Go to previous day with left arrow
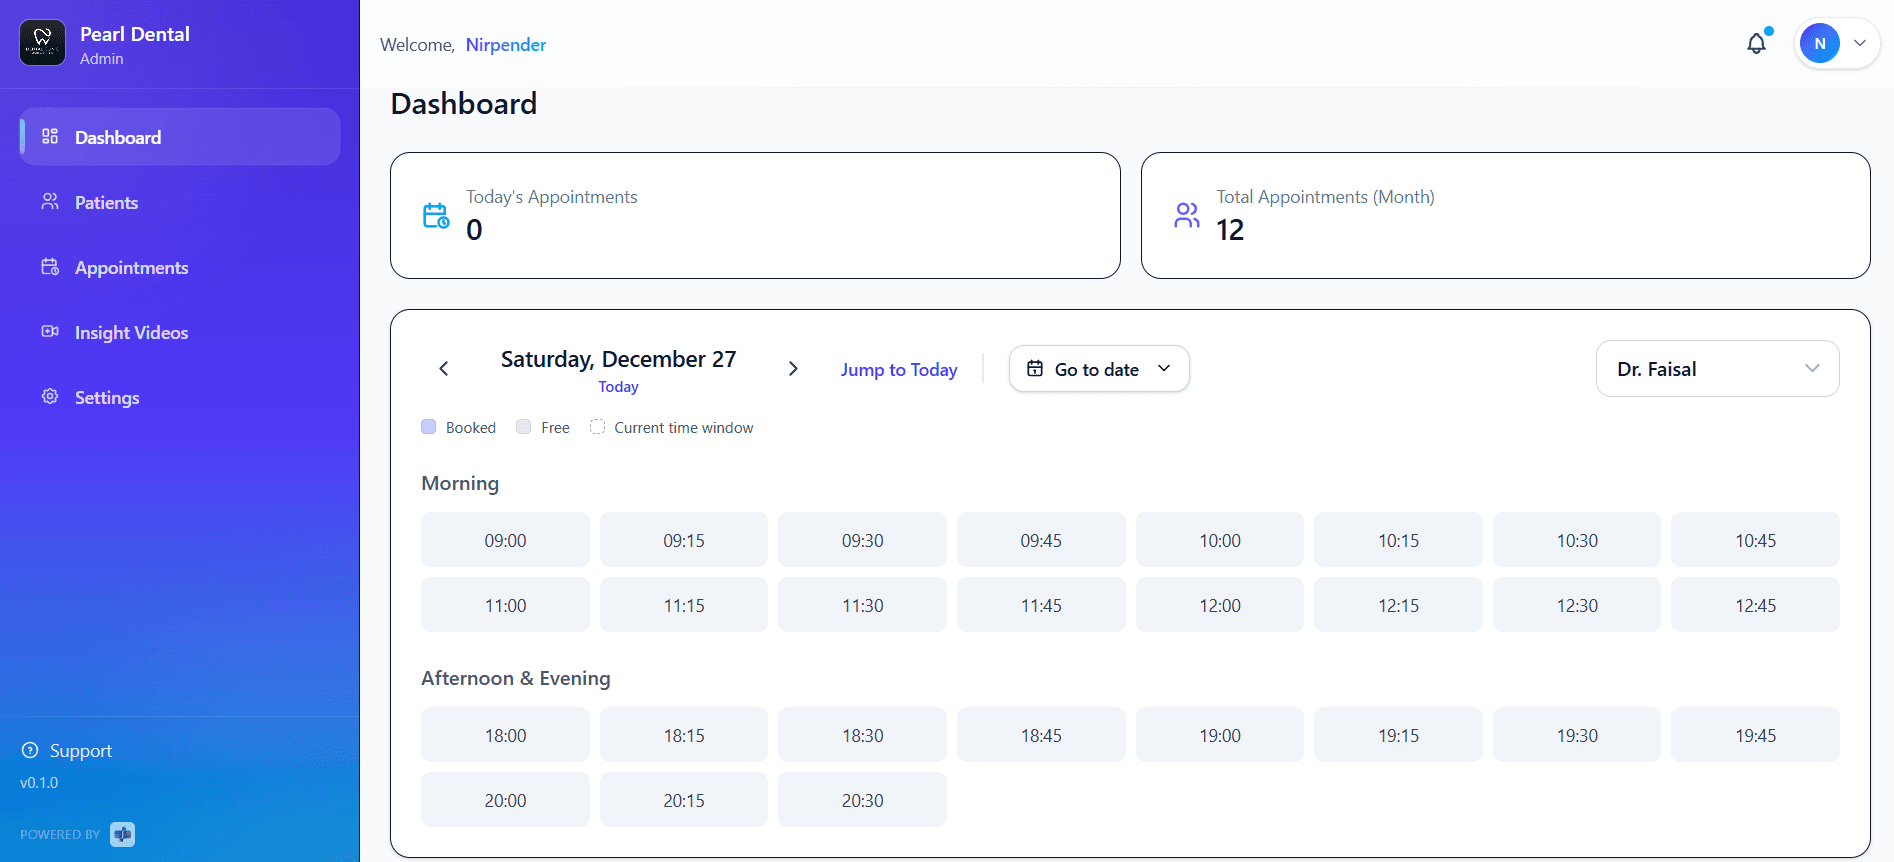The height and width of the screenshot is (862, 1894). 444,369
